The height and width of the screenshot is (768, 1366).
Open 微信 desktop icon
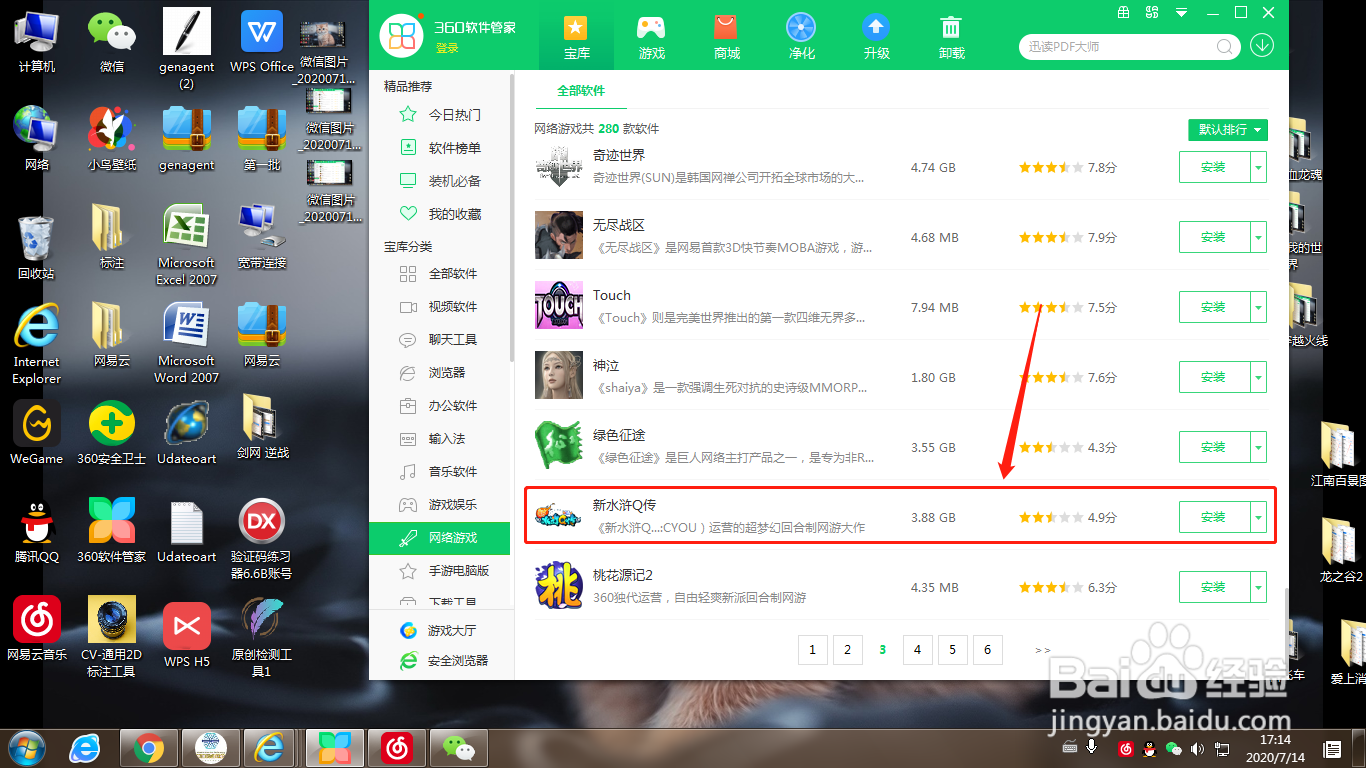click(x=112, y=42)
